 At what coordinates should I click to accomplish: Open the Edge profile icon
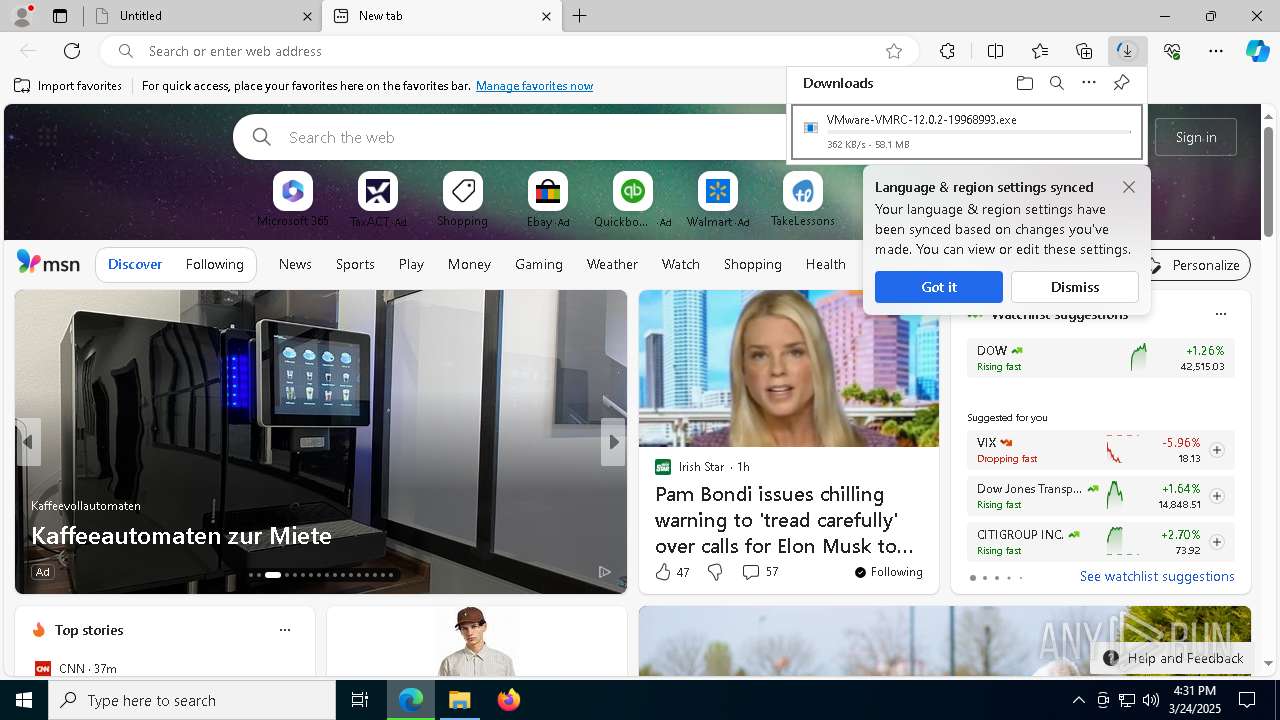point(22,16)
